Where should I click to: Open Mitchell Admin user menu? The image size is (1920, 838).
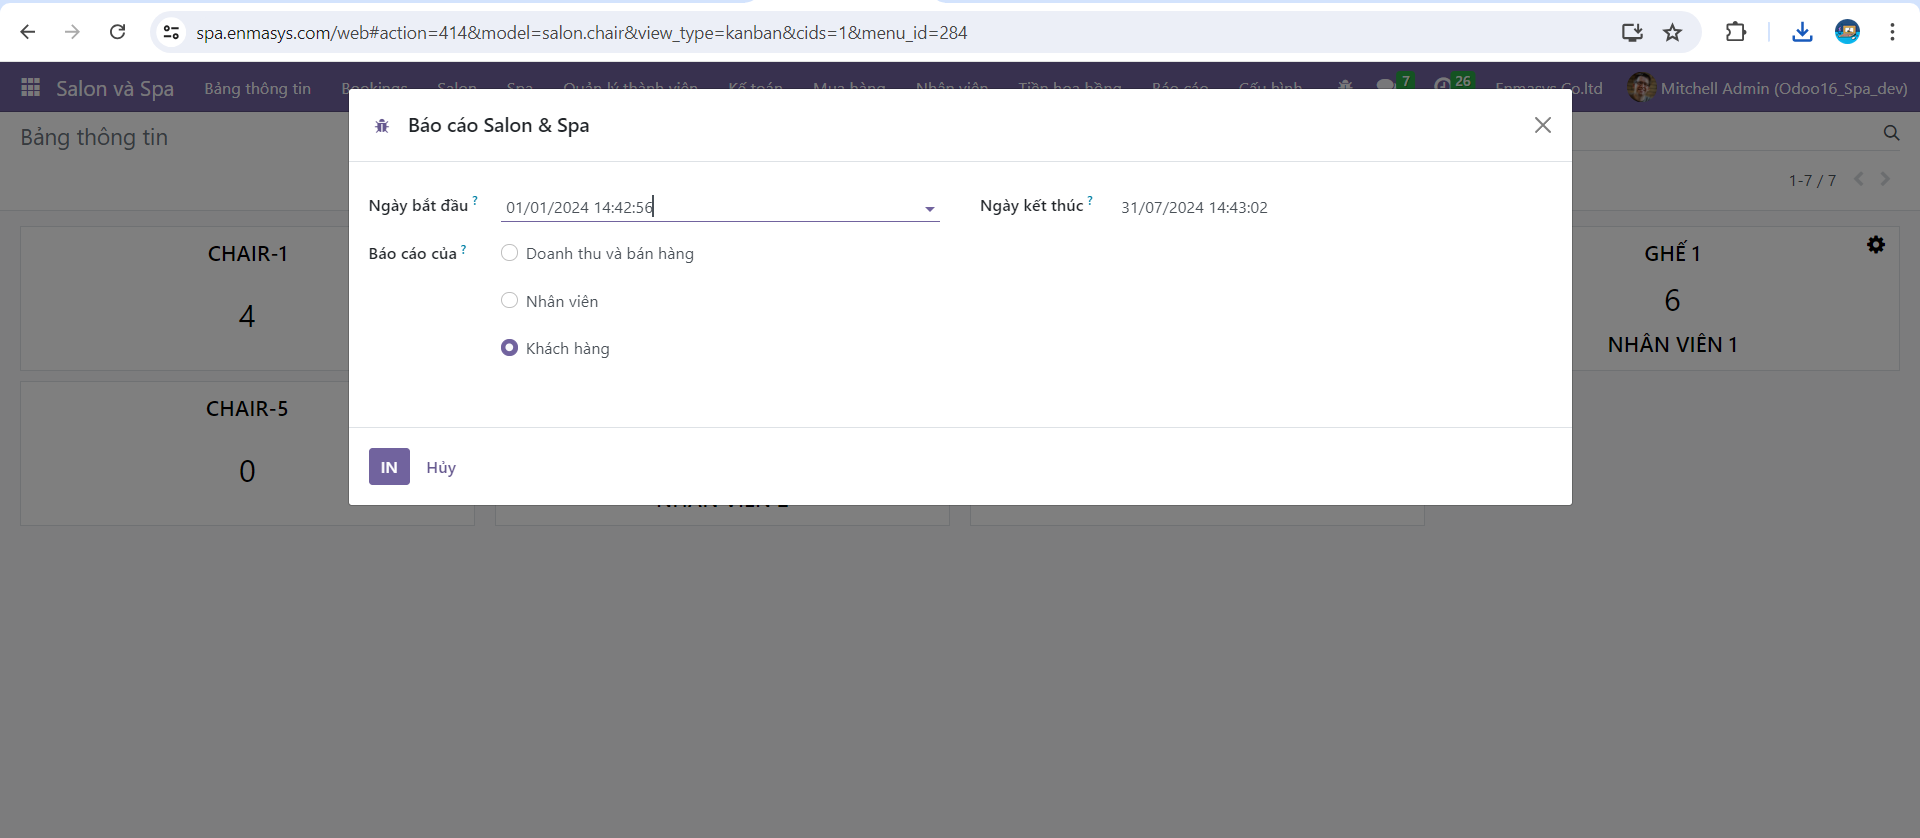coord(1767,88)
